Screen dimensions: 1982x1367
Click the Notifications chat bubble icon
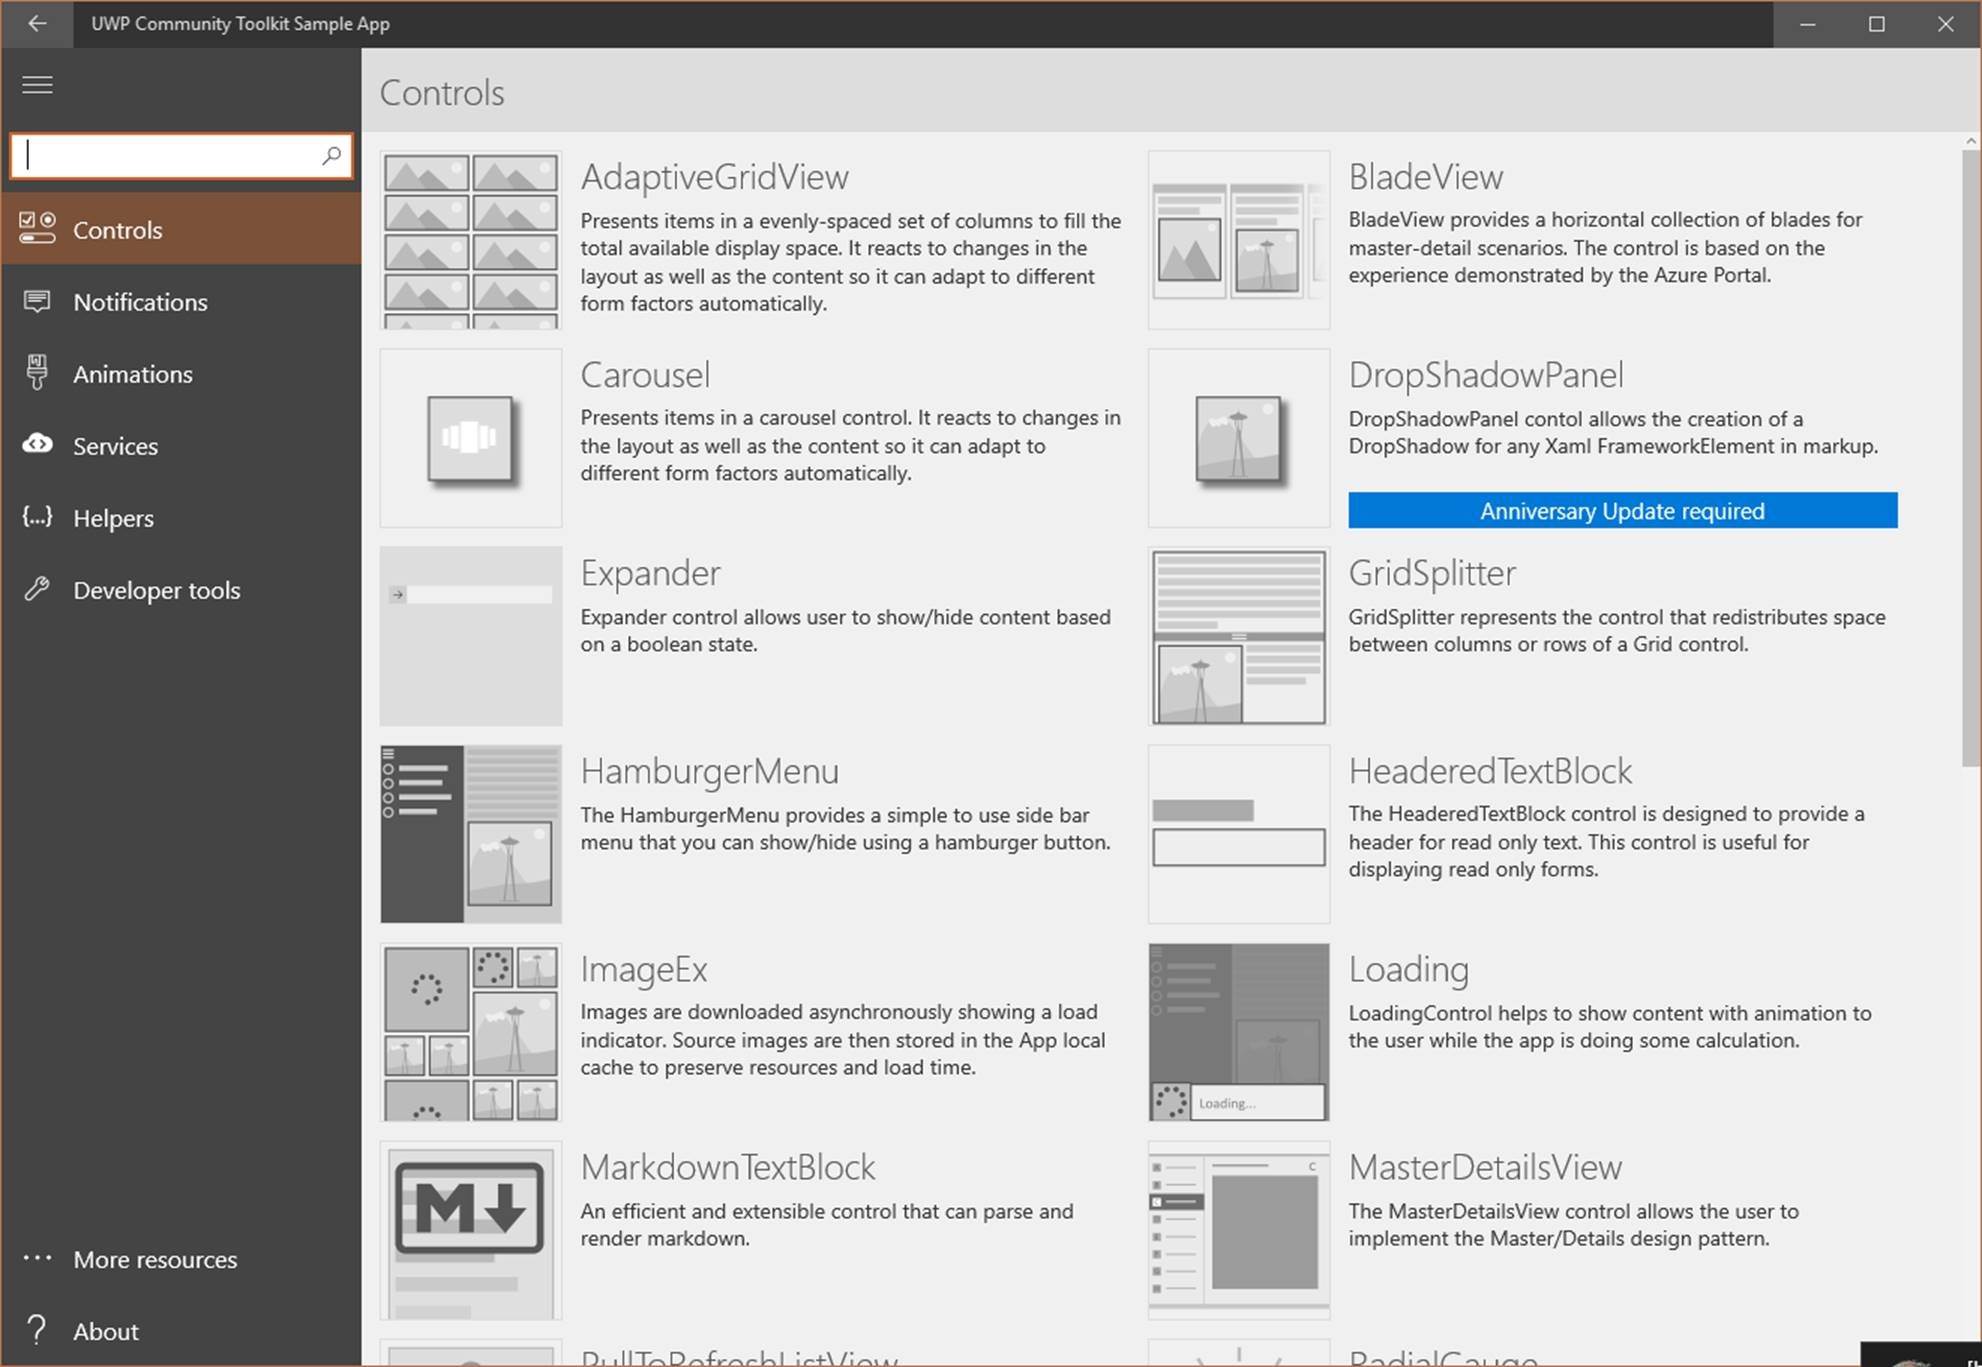pos(37,301)
